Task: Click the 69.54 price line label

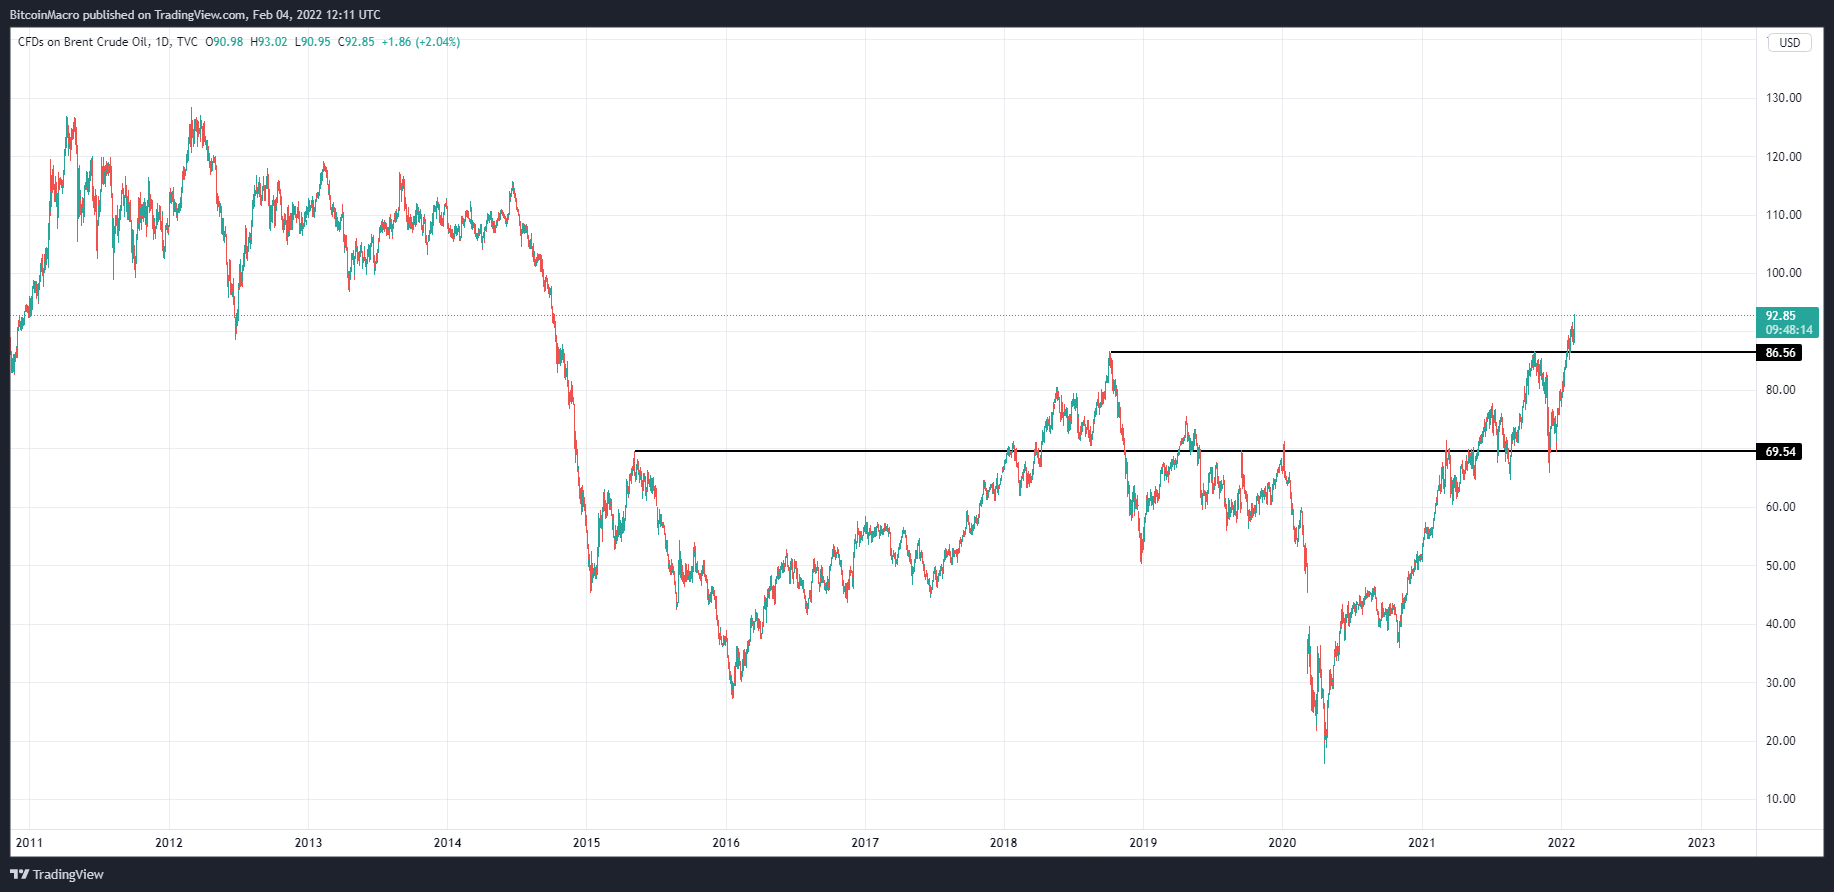Action: (x=1780, y=452)
